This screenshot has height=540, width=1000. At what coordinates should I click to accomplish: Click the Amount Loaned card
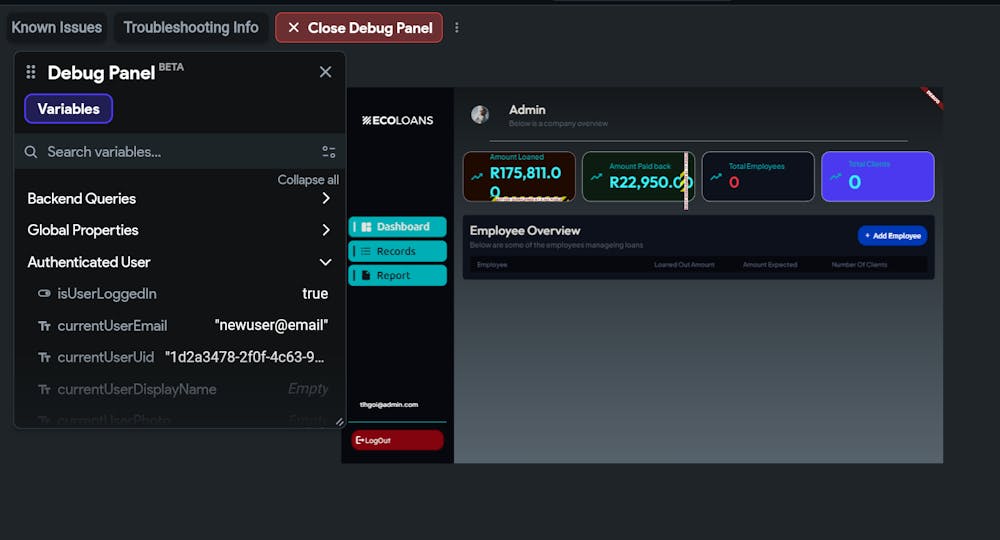pyautogui.click(x=519, y=177)
